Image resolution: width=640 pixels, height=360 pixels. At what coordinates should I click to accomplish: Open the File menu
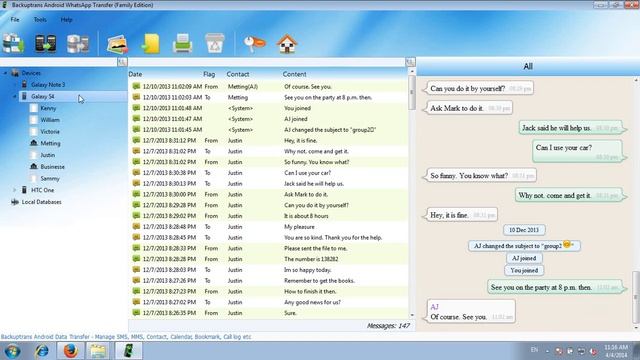(15, 20)
